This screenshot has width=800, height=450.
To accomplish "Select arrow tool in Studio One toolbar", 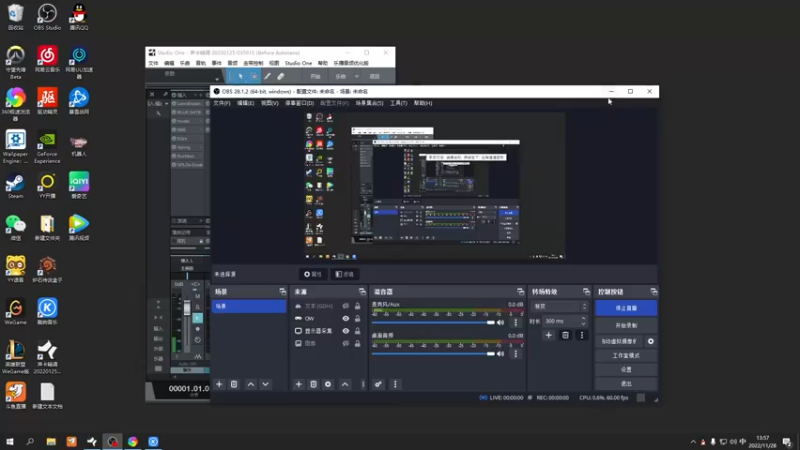I will (x=241, y=77).
